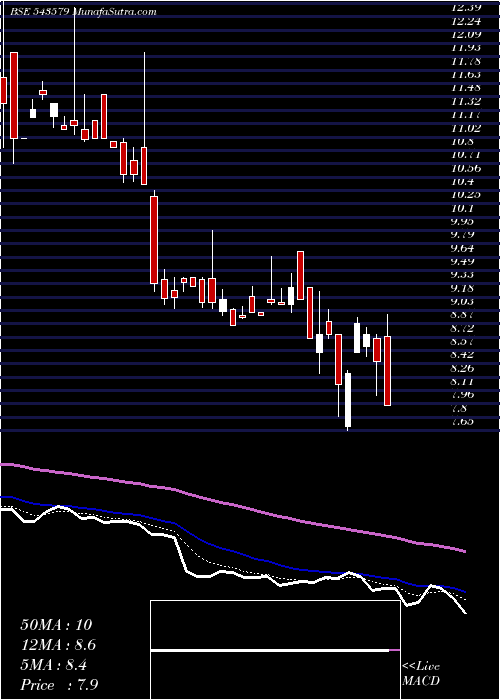This screenshot has height=700, width=500.
Task: Click the blue 12MA trend line
Action: point(232,552)
